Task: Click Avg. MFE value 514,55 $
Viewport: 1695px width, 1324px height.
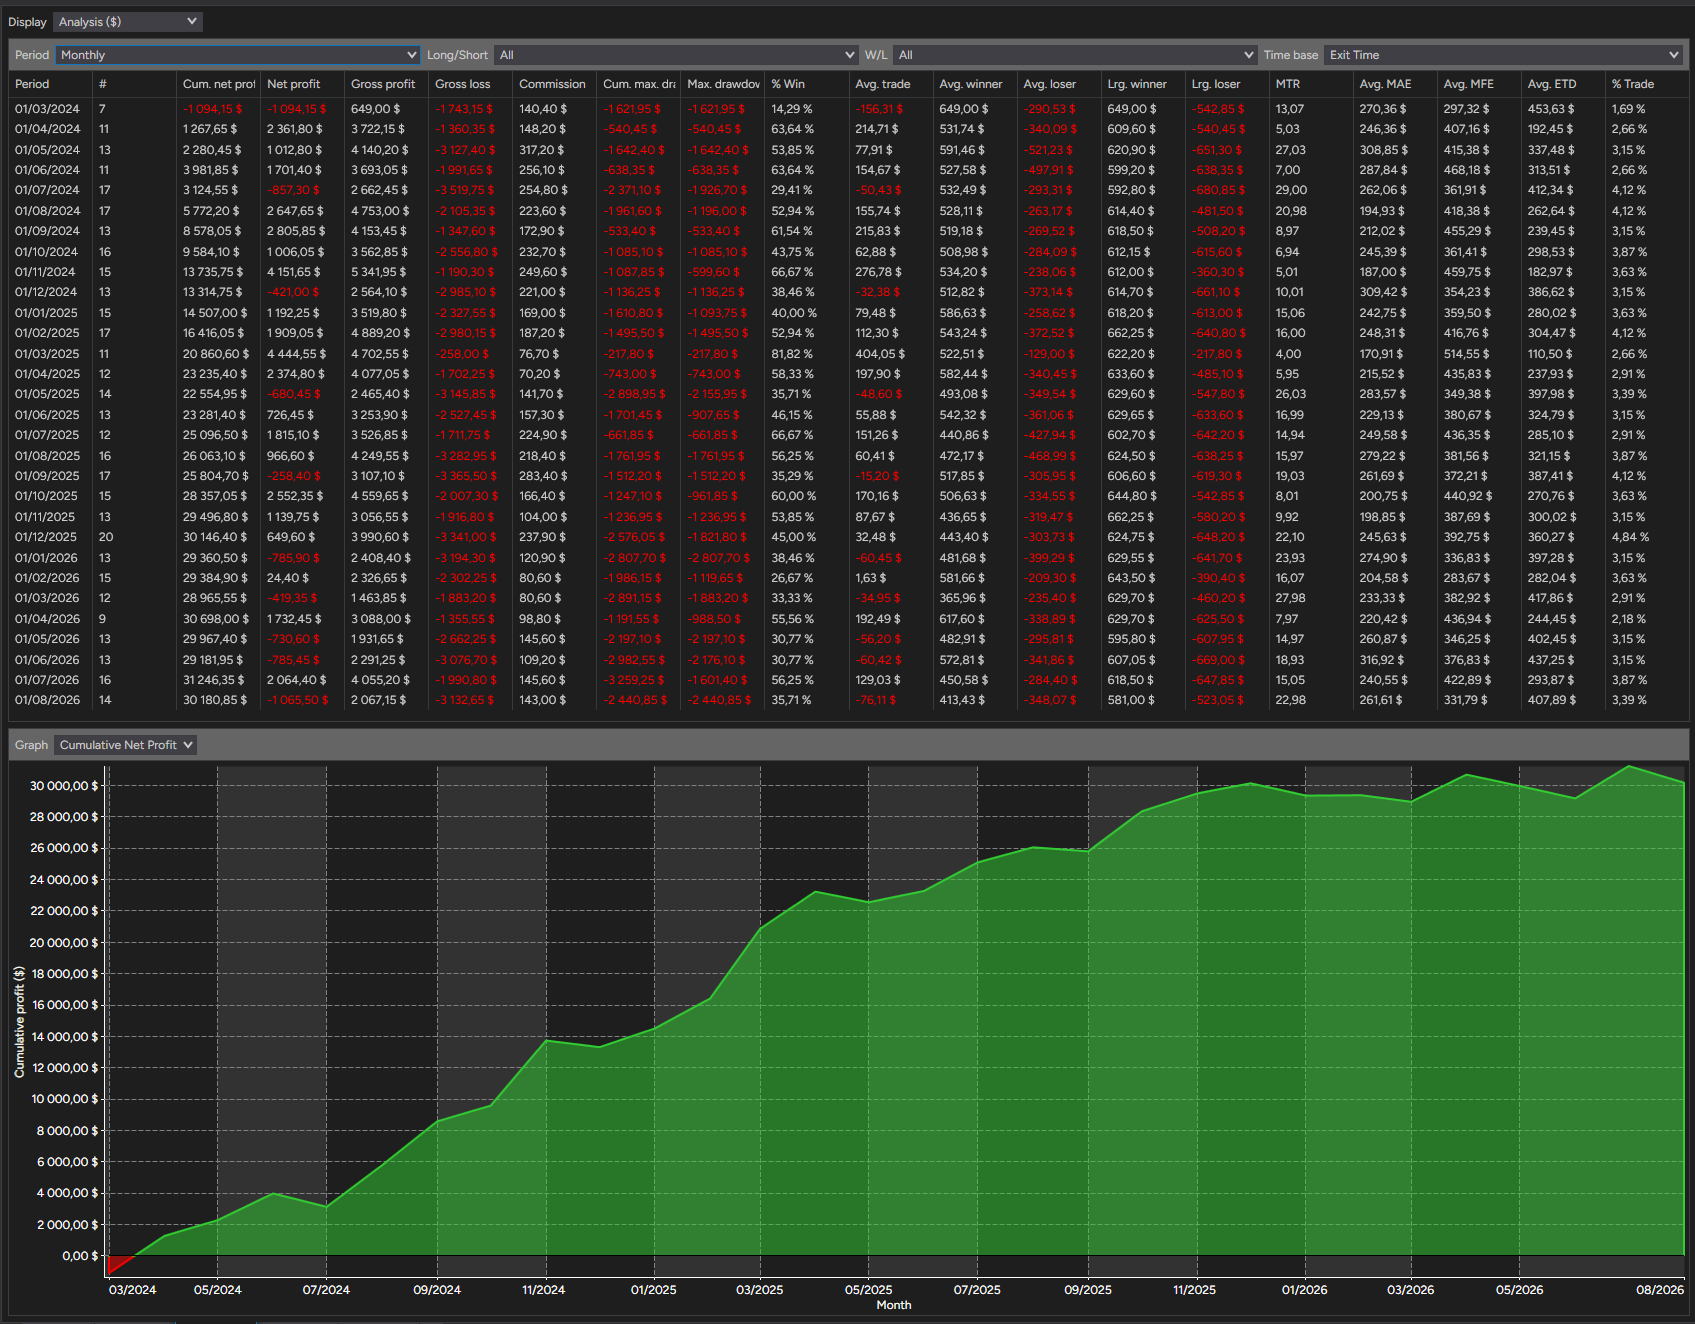Action: 1468,354
